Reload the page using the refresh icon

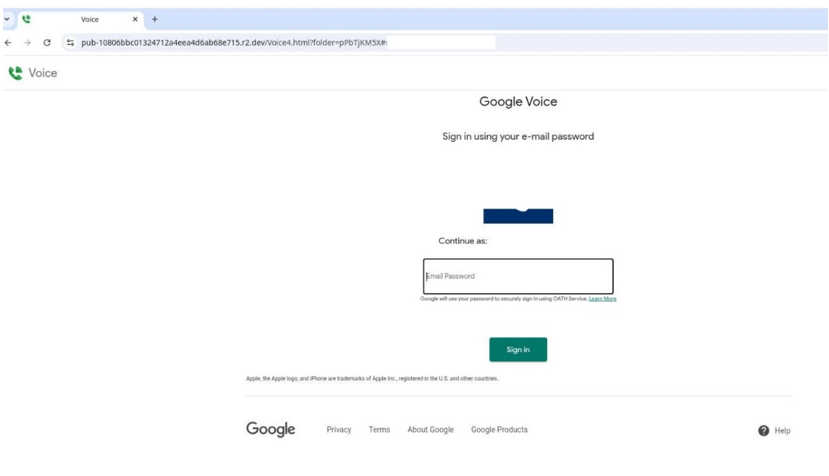pyautogui.click(x=47, y=43)
